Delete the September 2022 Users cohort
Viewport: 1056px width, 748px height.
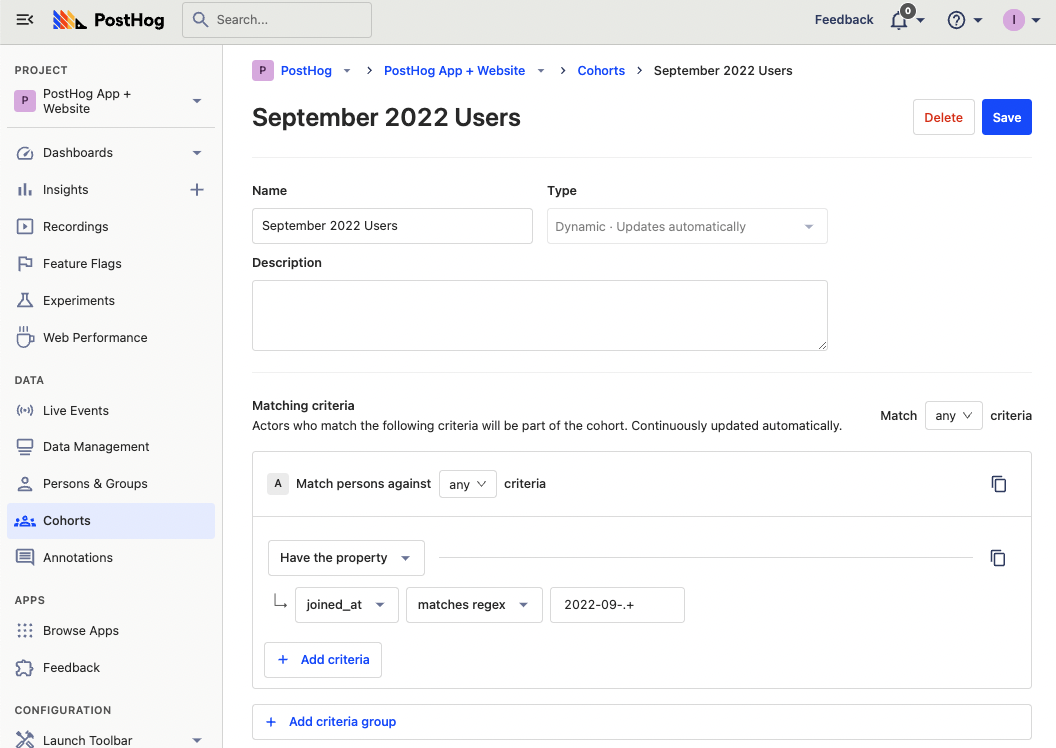pos(943,117)
